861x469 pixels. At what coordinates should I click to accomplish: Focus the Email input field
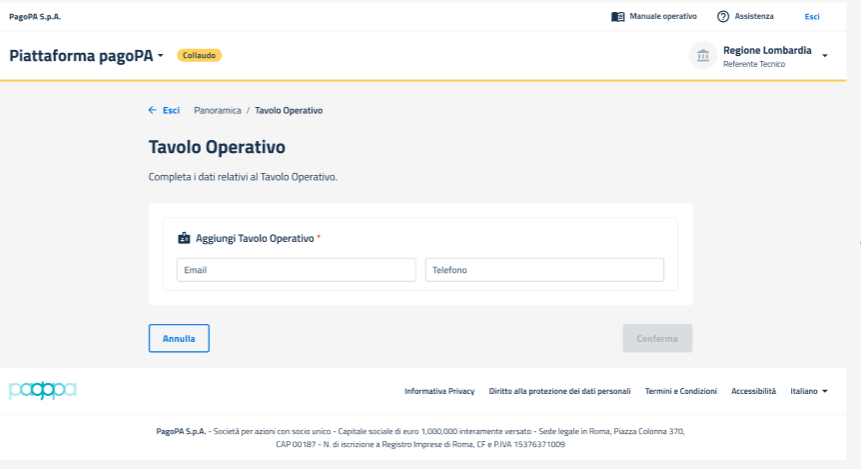point(296,270)
